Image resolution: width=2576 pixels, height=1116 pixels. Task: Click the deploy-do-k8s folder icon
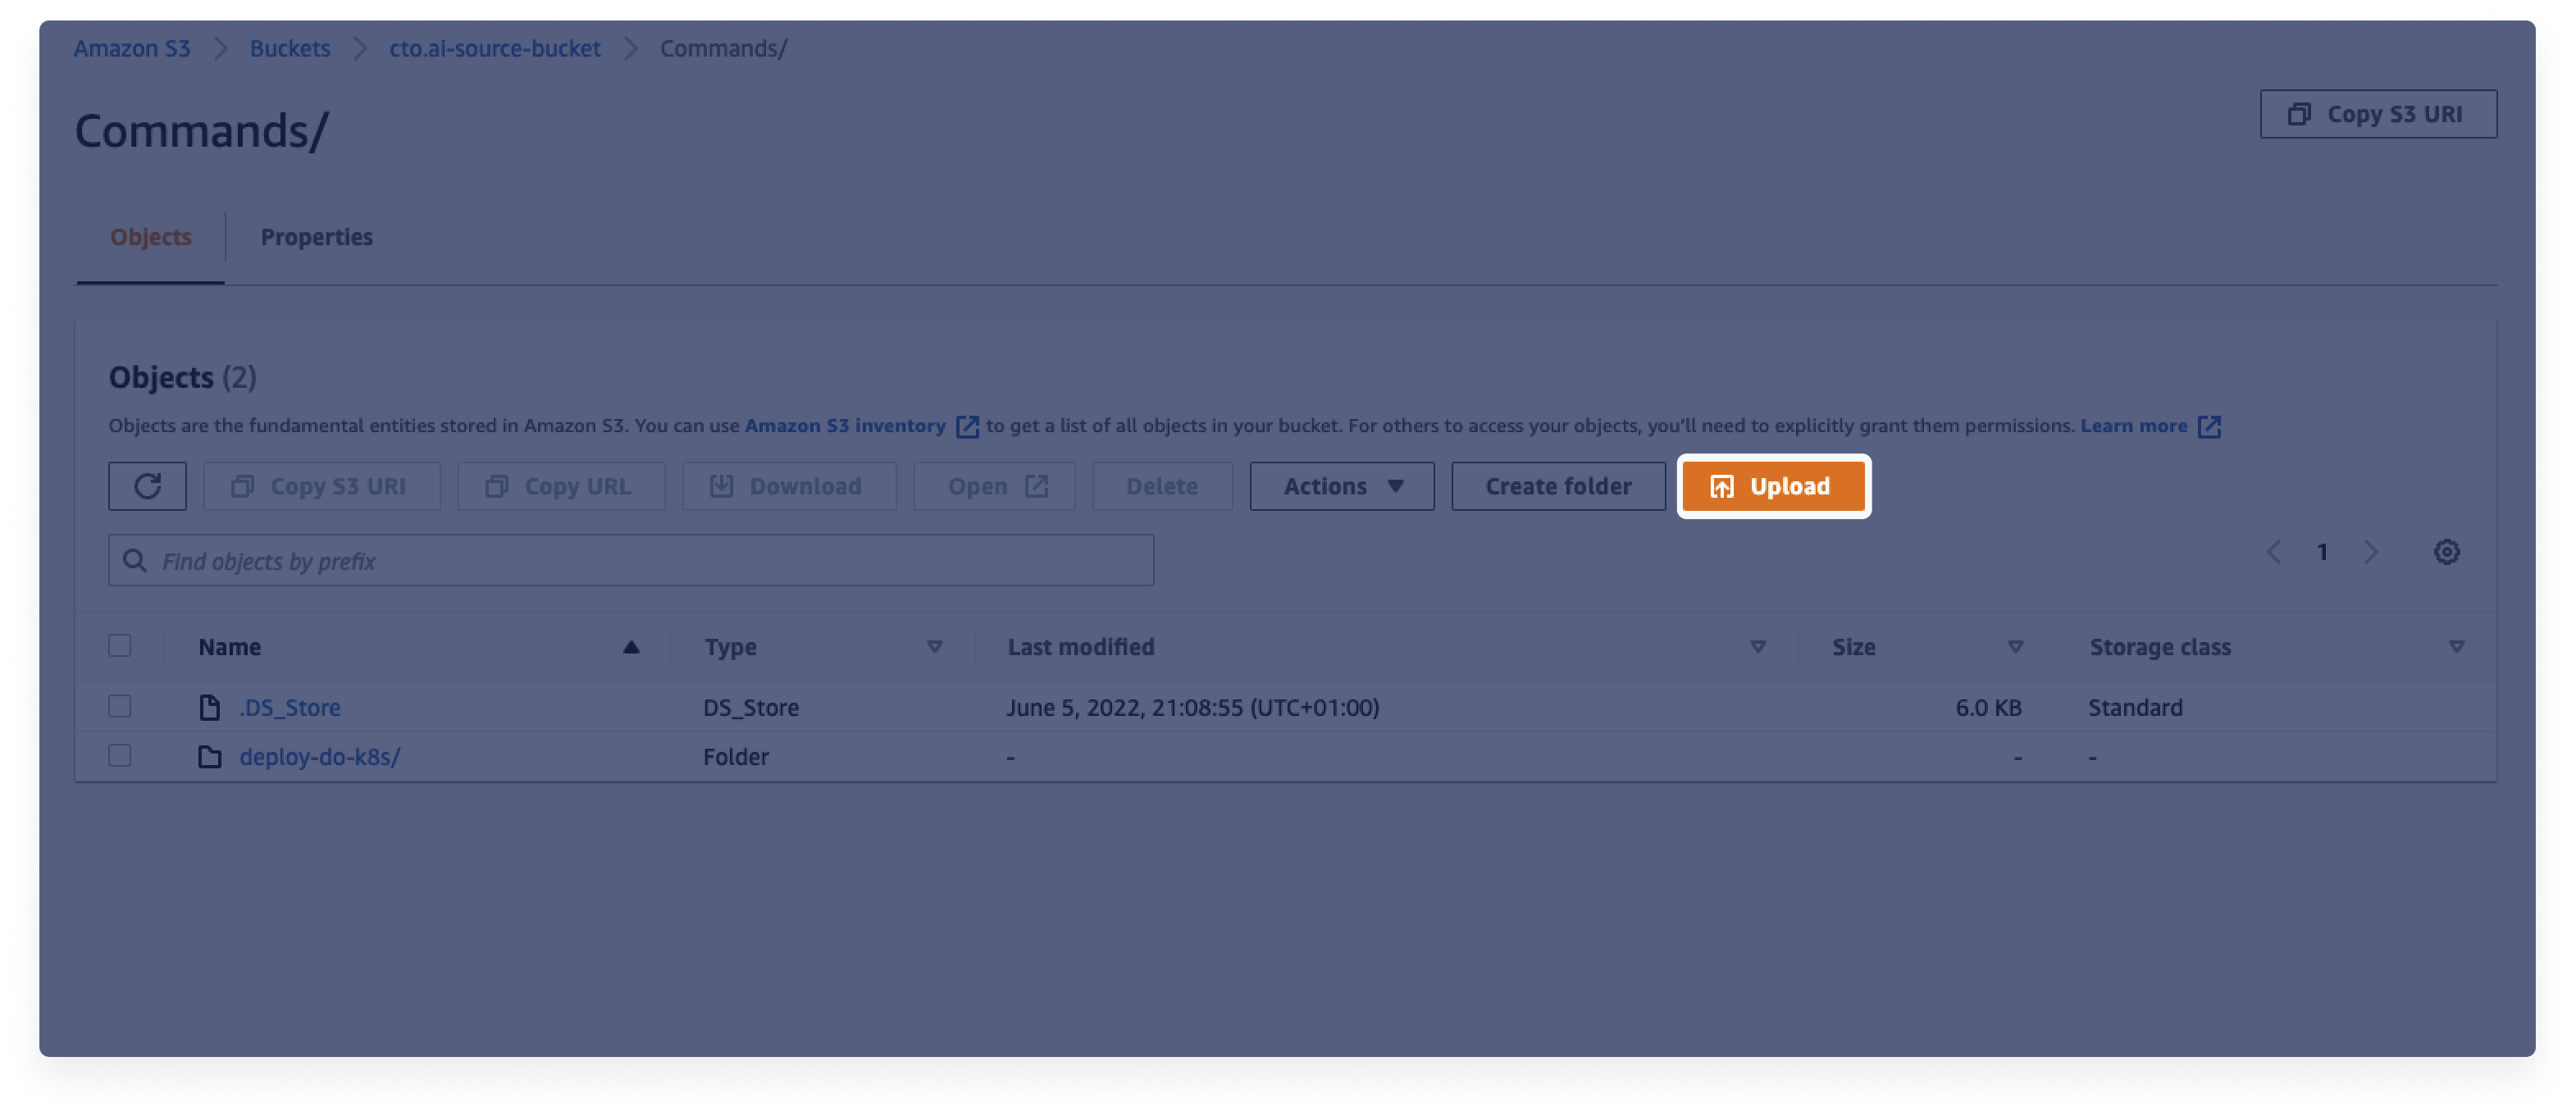coord(209,757)
